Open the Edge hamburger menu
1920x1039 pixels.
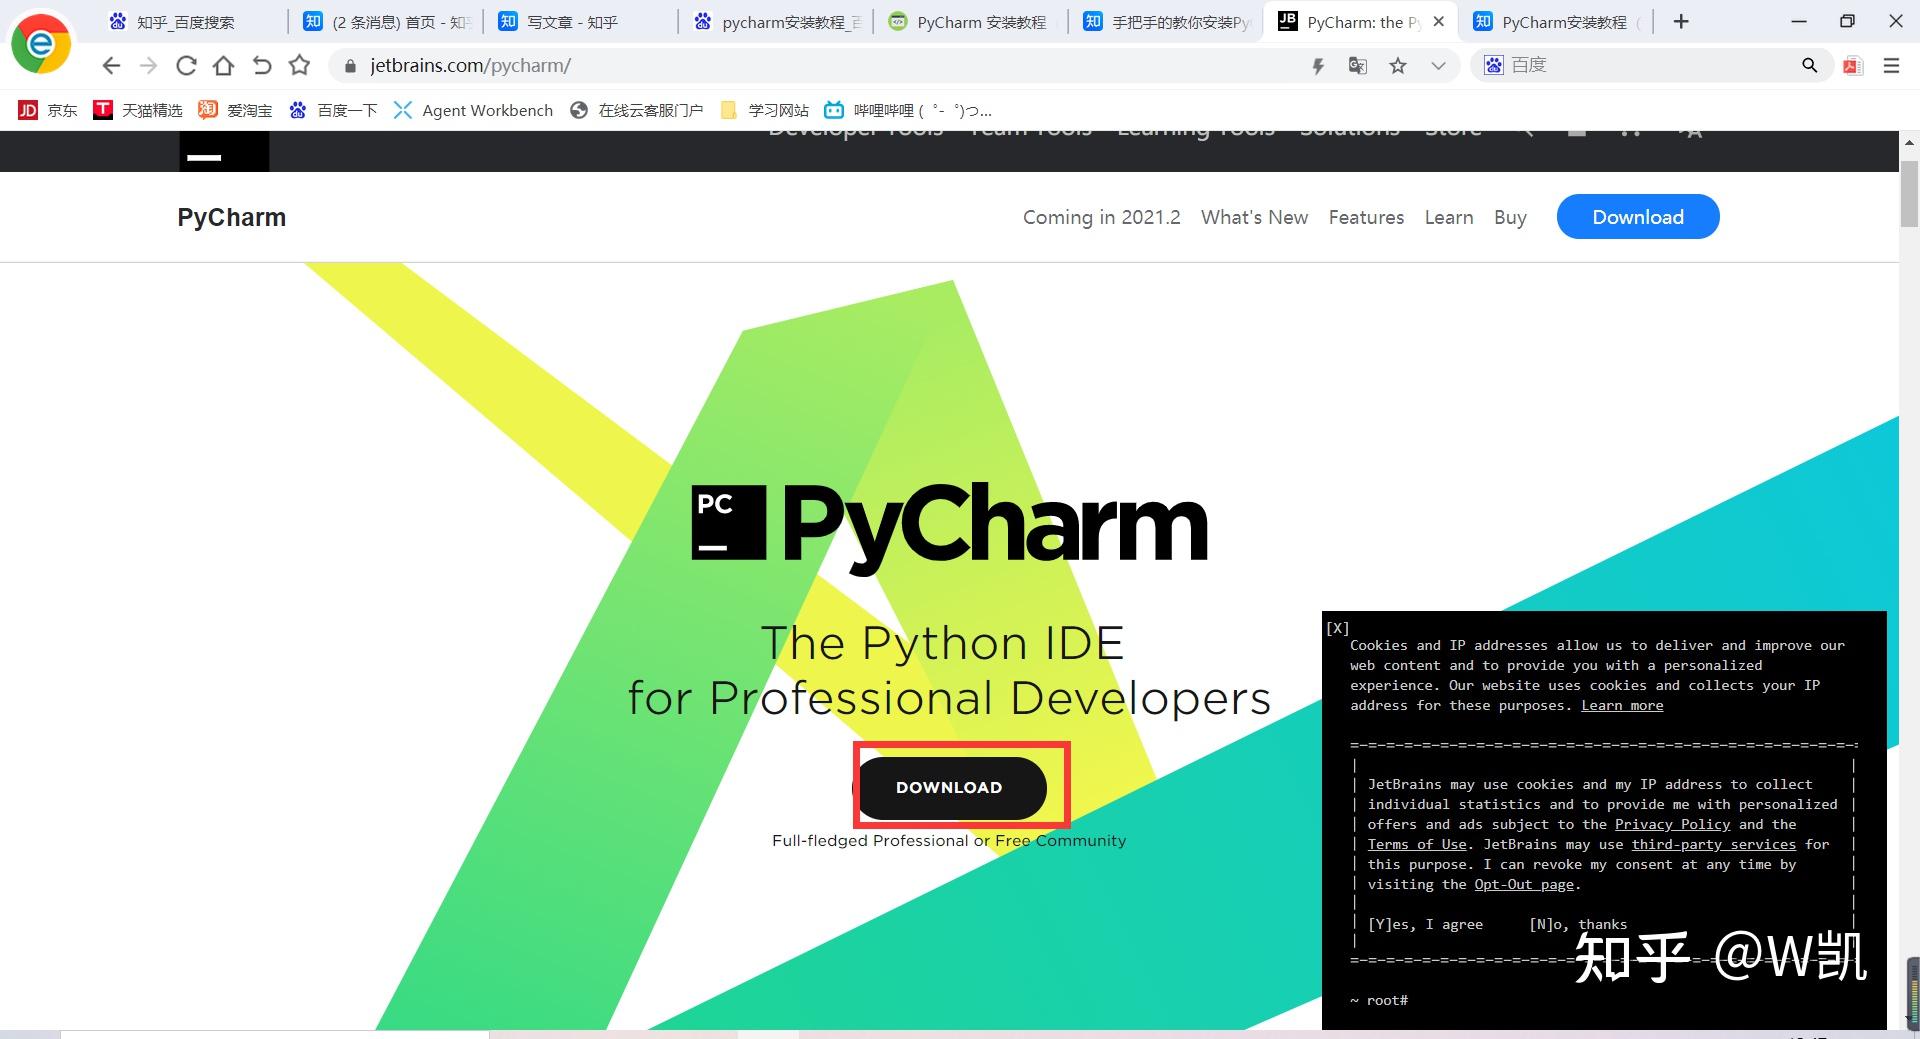[x=1891, y=65]
